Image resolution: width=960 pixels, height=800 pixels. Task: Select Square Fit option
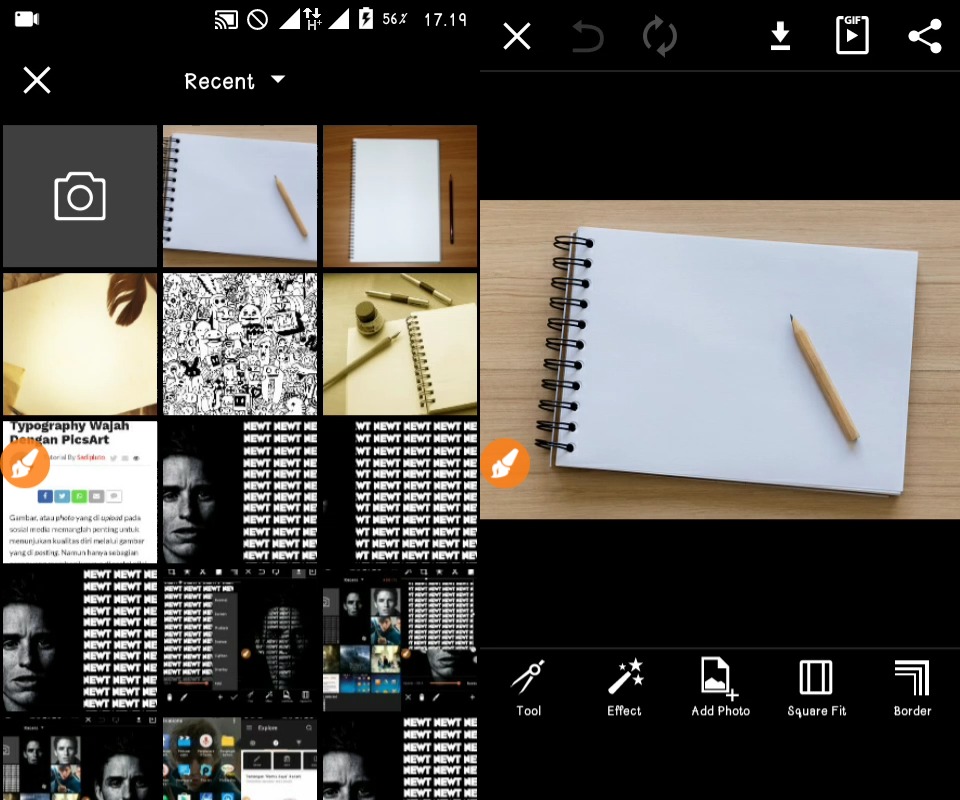(816, 688)
